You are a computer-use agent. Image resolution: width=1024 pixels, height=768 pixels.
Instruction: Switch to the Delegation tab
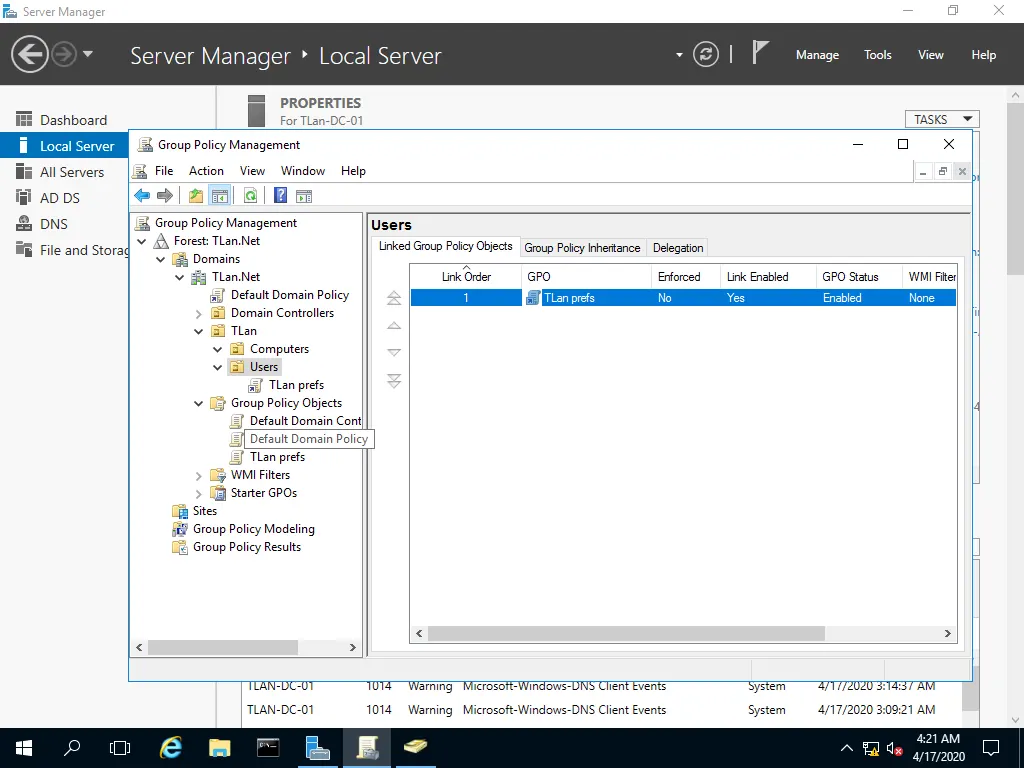click(x=678, y=248)
